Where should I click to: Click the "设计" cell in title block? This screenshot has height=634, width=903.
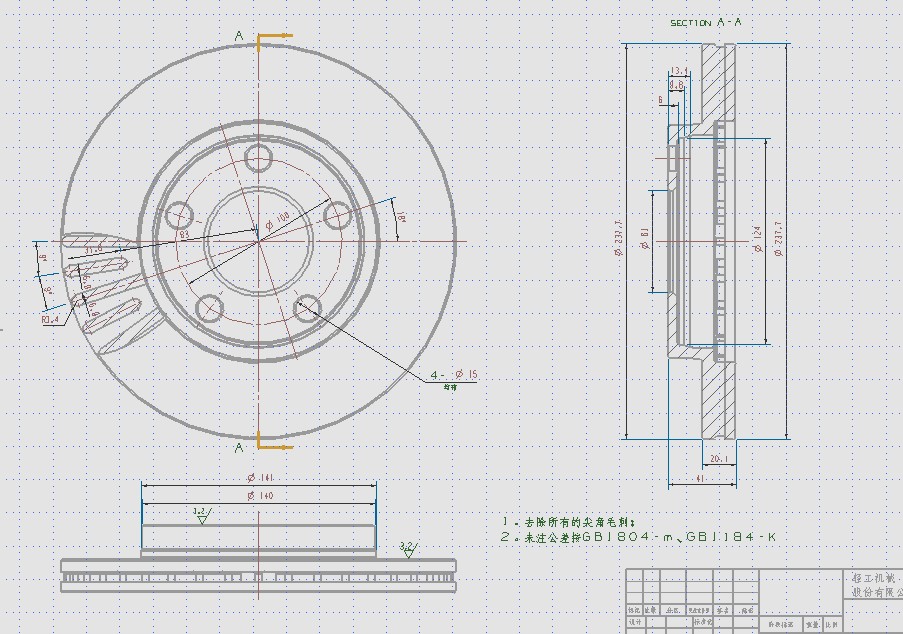pyautogui.click(x=635, y=622)
